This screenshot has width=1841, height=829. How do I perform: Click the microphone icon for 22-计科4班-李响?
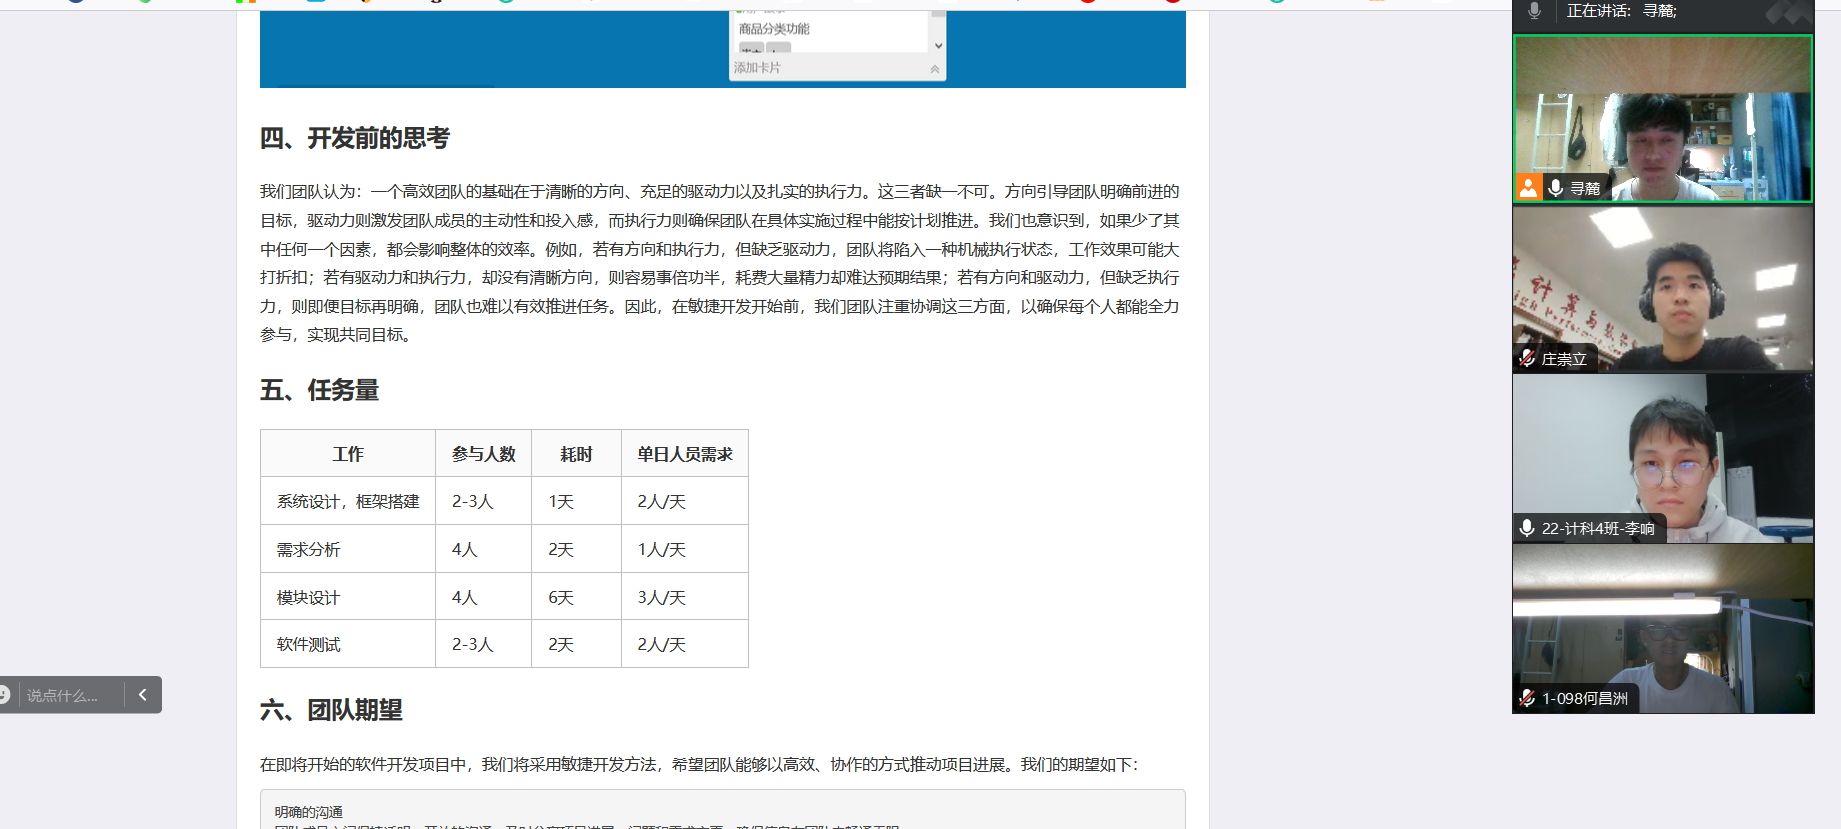[x=1527, y=528]
